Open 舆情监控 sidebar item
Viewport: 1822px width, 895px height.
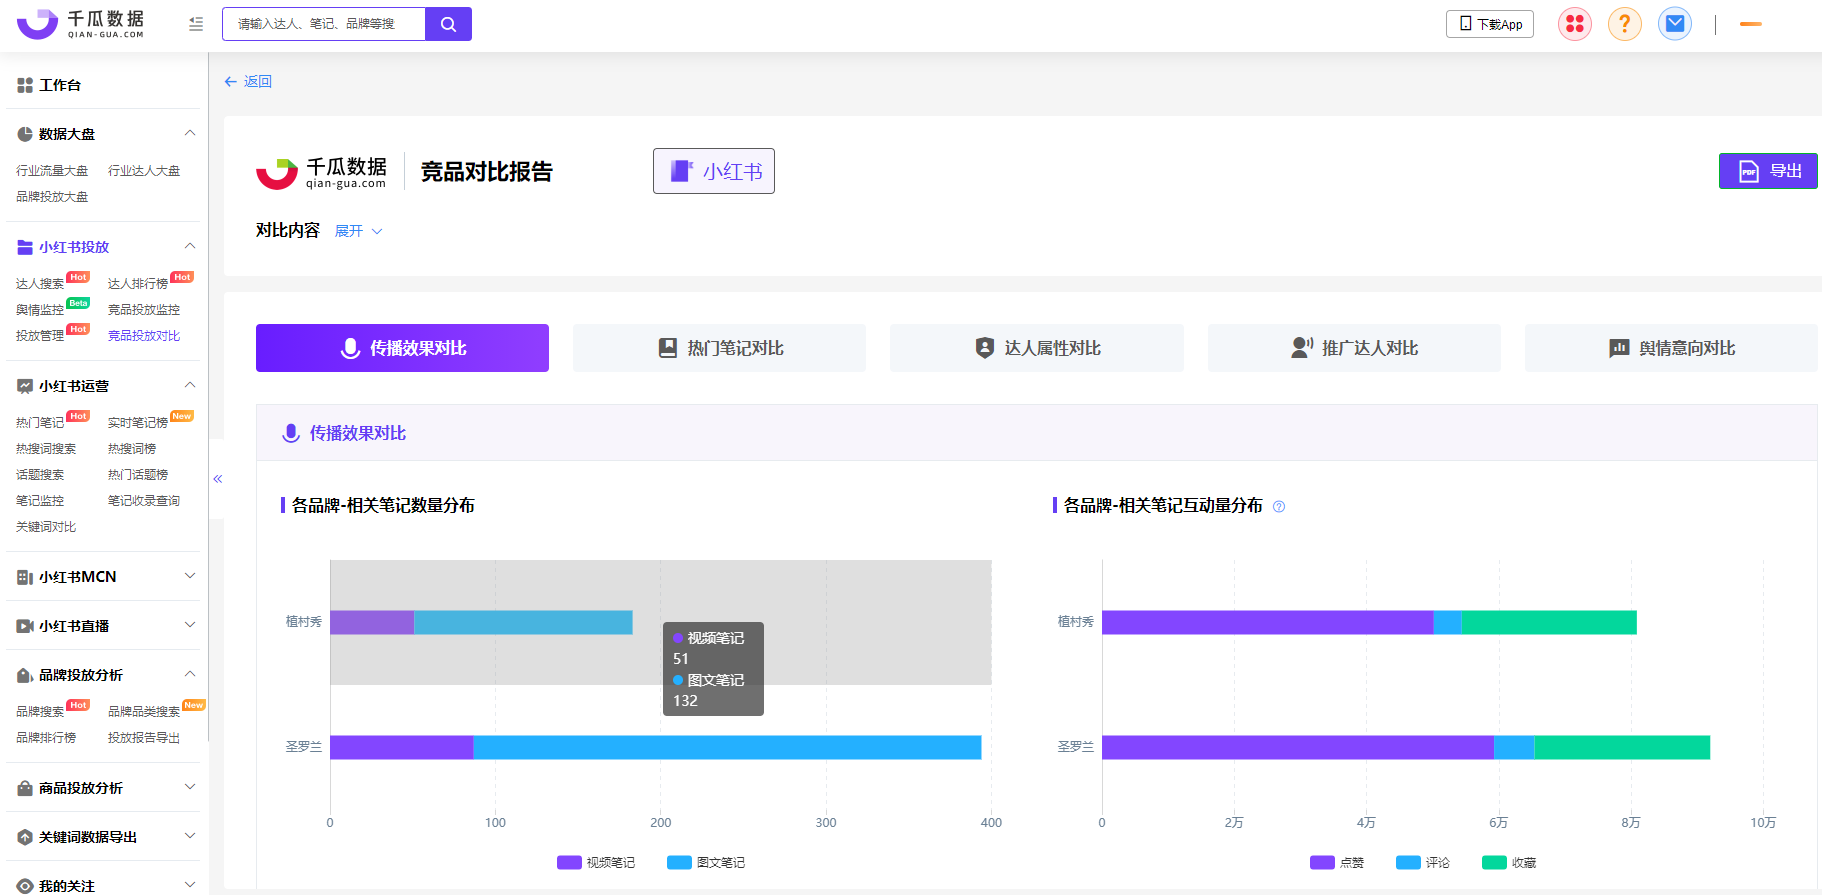(x=40, y=310)
